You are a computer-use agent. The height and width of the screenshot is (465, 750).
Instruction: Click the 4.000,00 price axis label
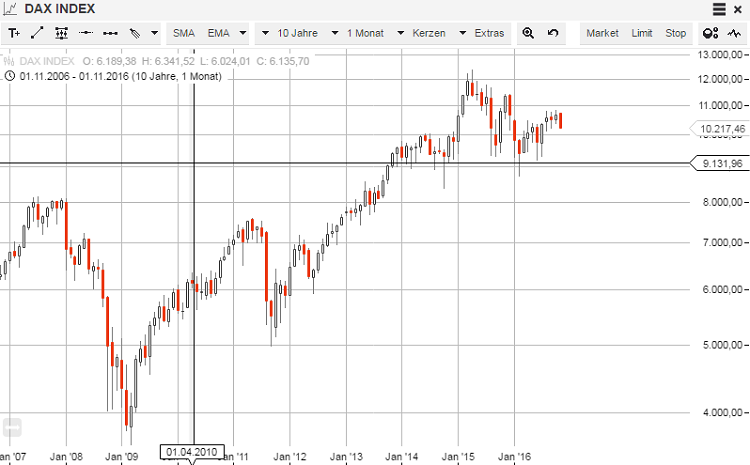tap(722, 412)
